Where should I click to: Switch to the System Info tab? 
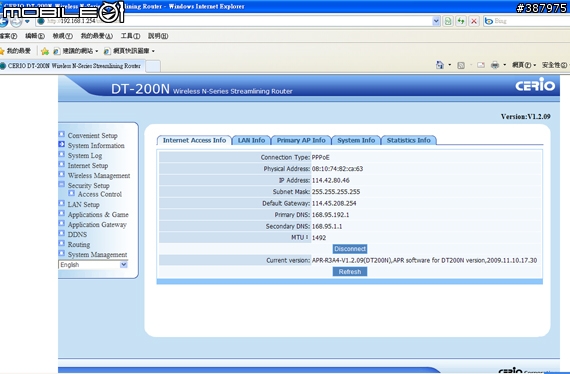click(356, 140)
